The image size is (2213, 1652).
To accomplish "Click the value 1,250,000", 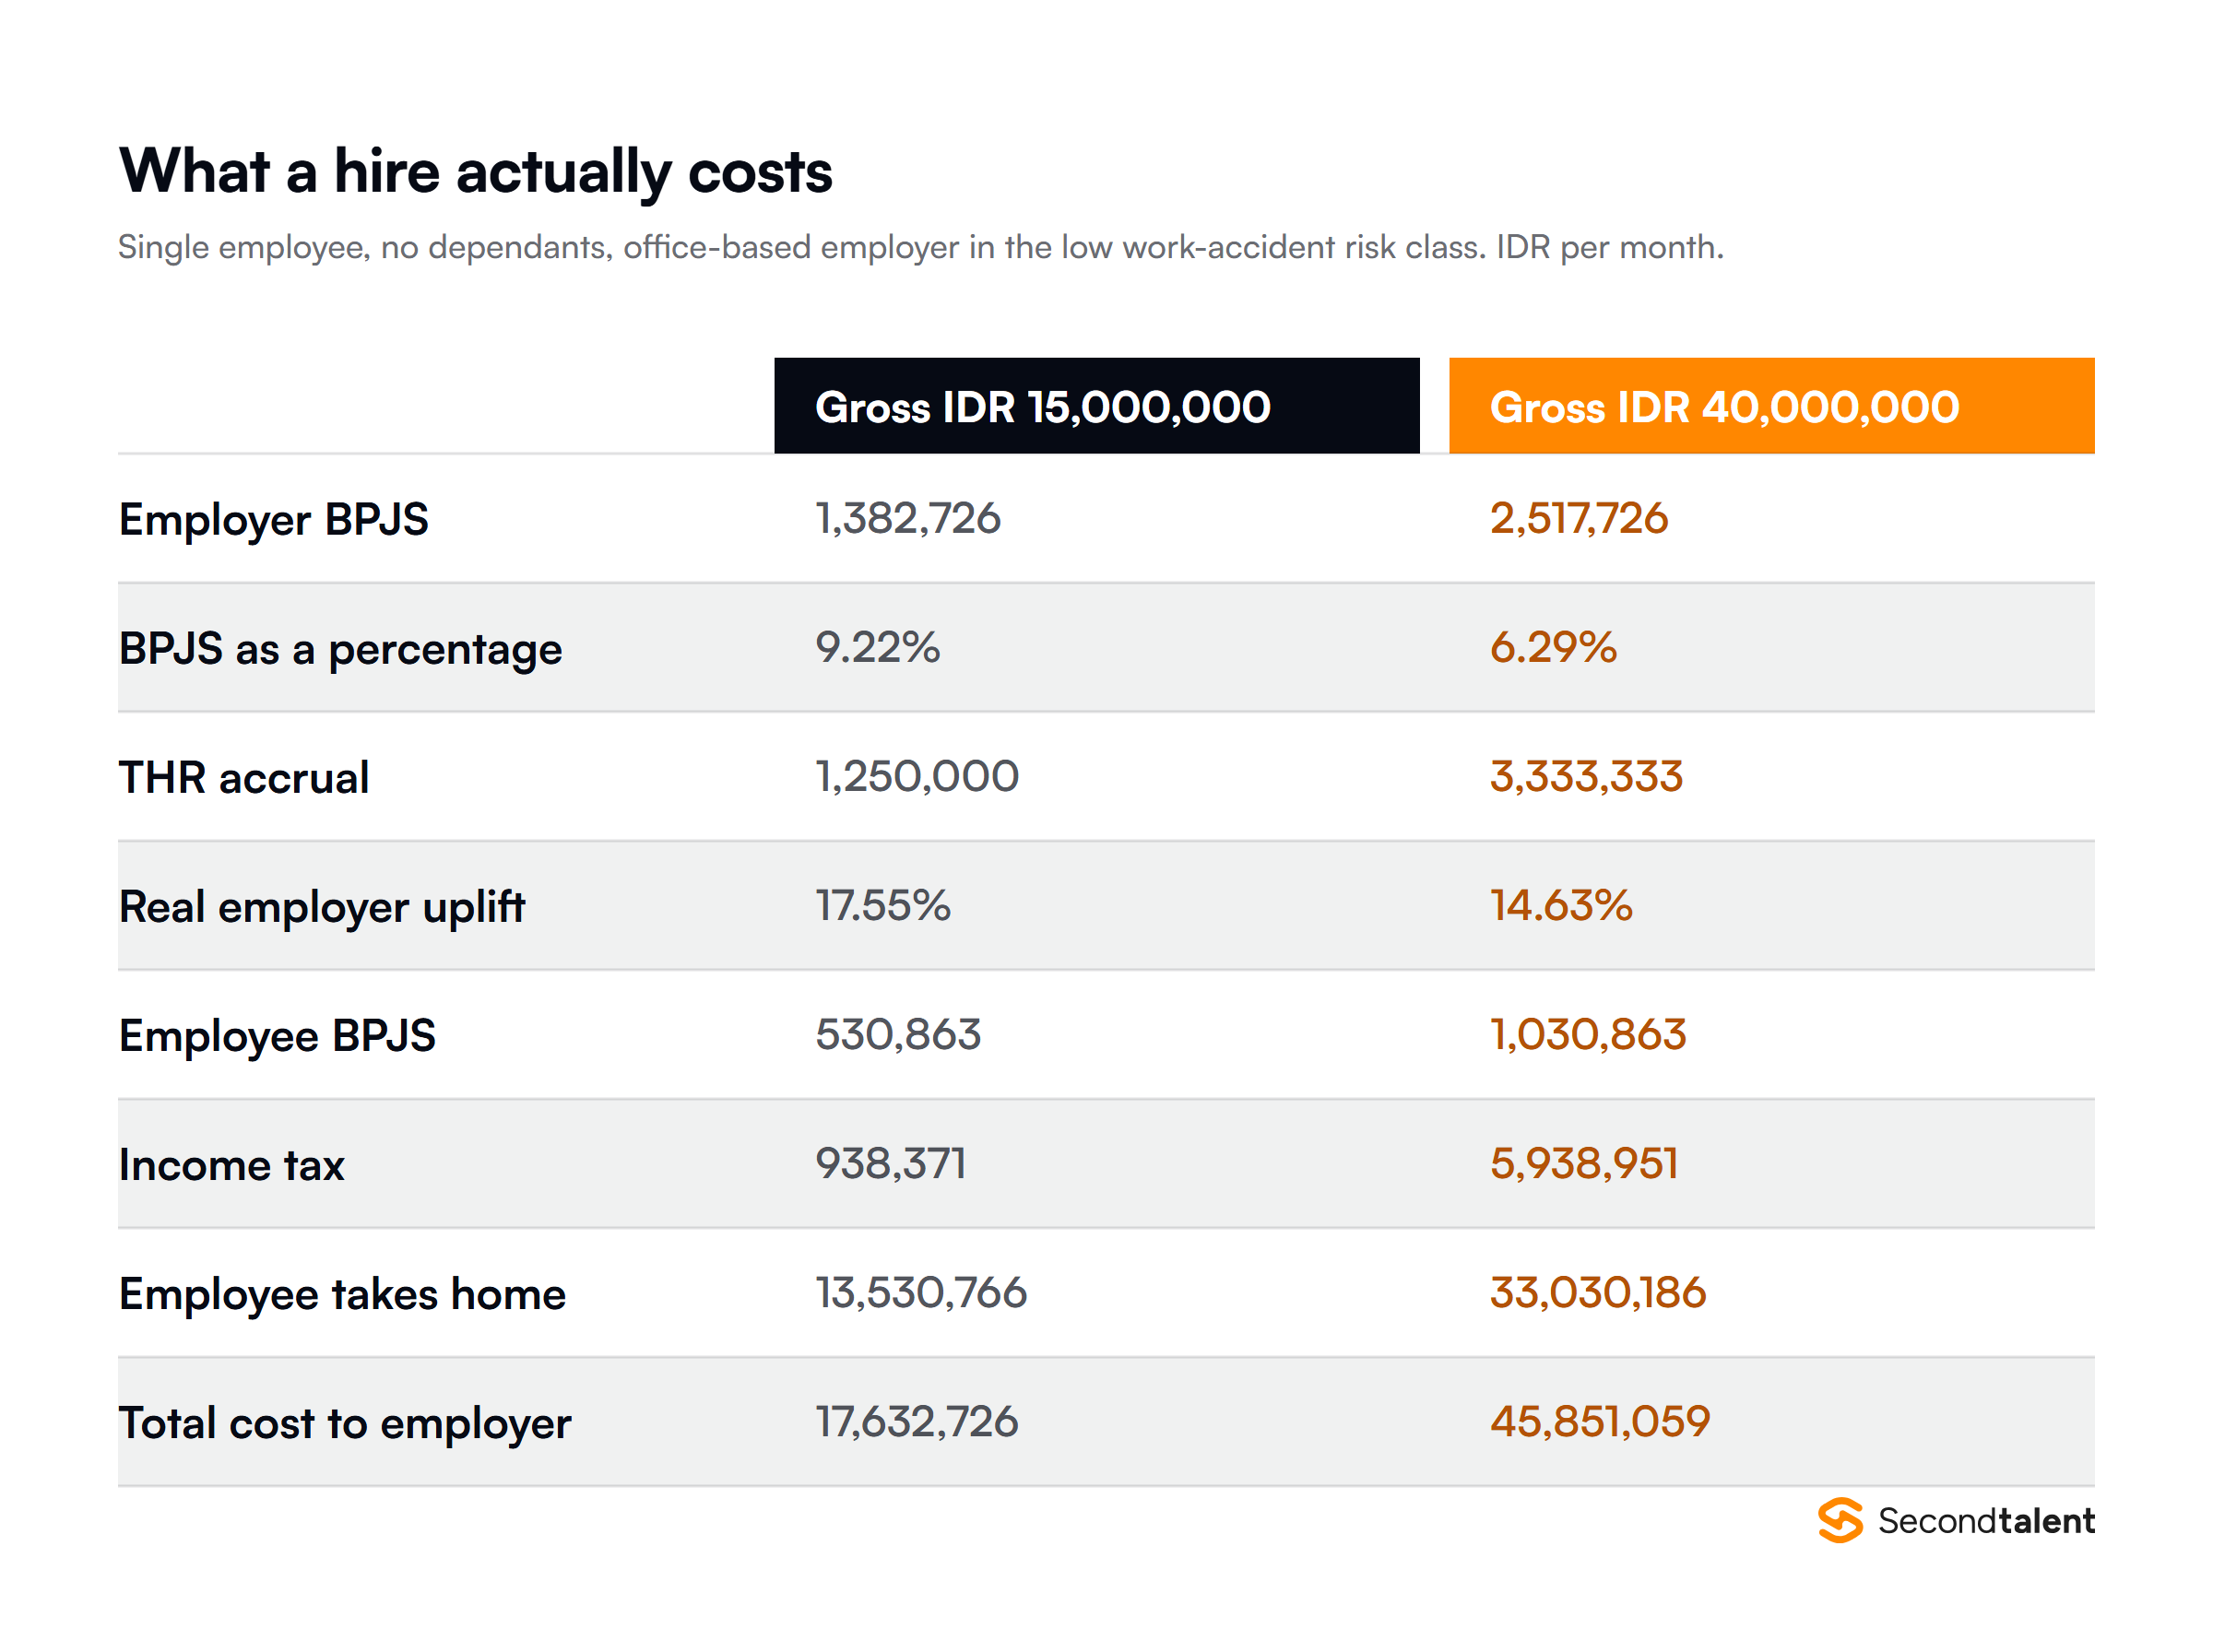I will [x=917, y=776].
